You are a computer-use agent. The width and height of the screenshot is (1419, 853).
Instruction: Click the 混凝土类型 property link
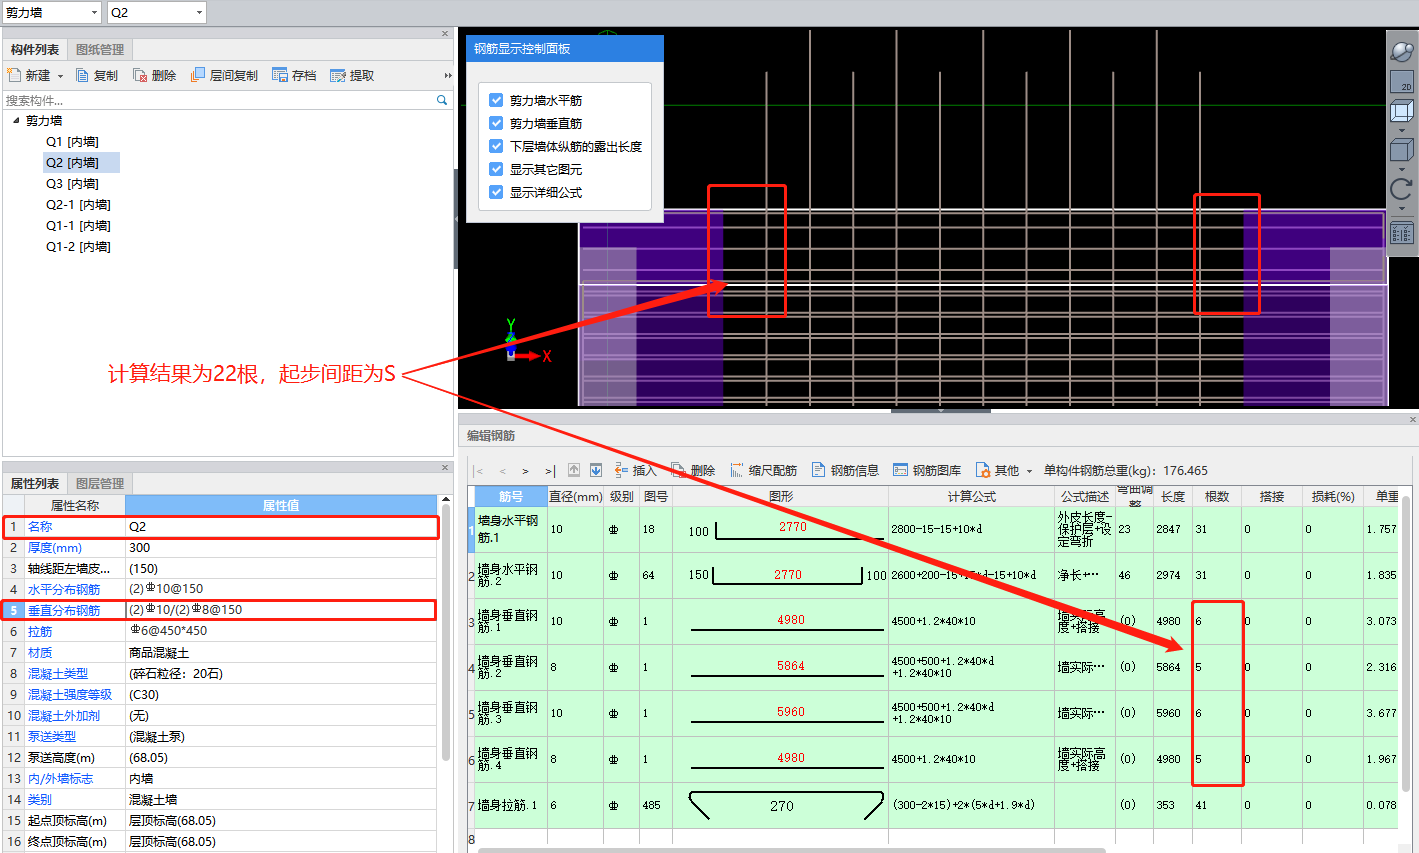coord(58,674)
